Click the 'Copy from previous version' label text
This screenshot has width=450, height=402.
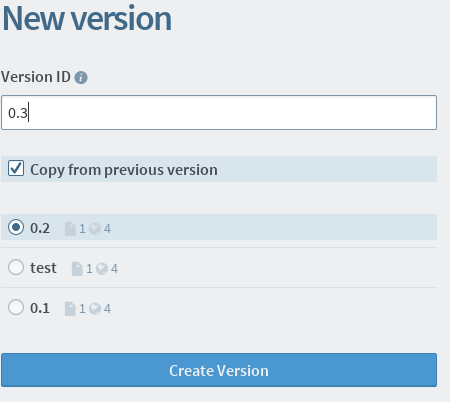point(124,170)
